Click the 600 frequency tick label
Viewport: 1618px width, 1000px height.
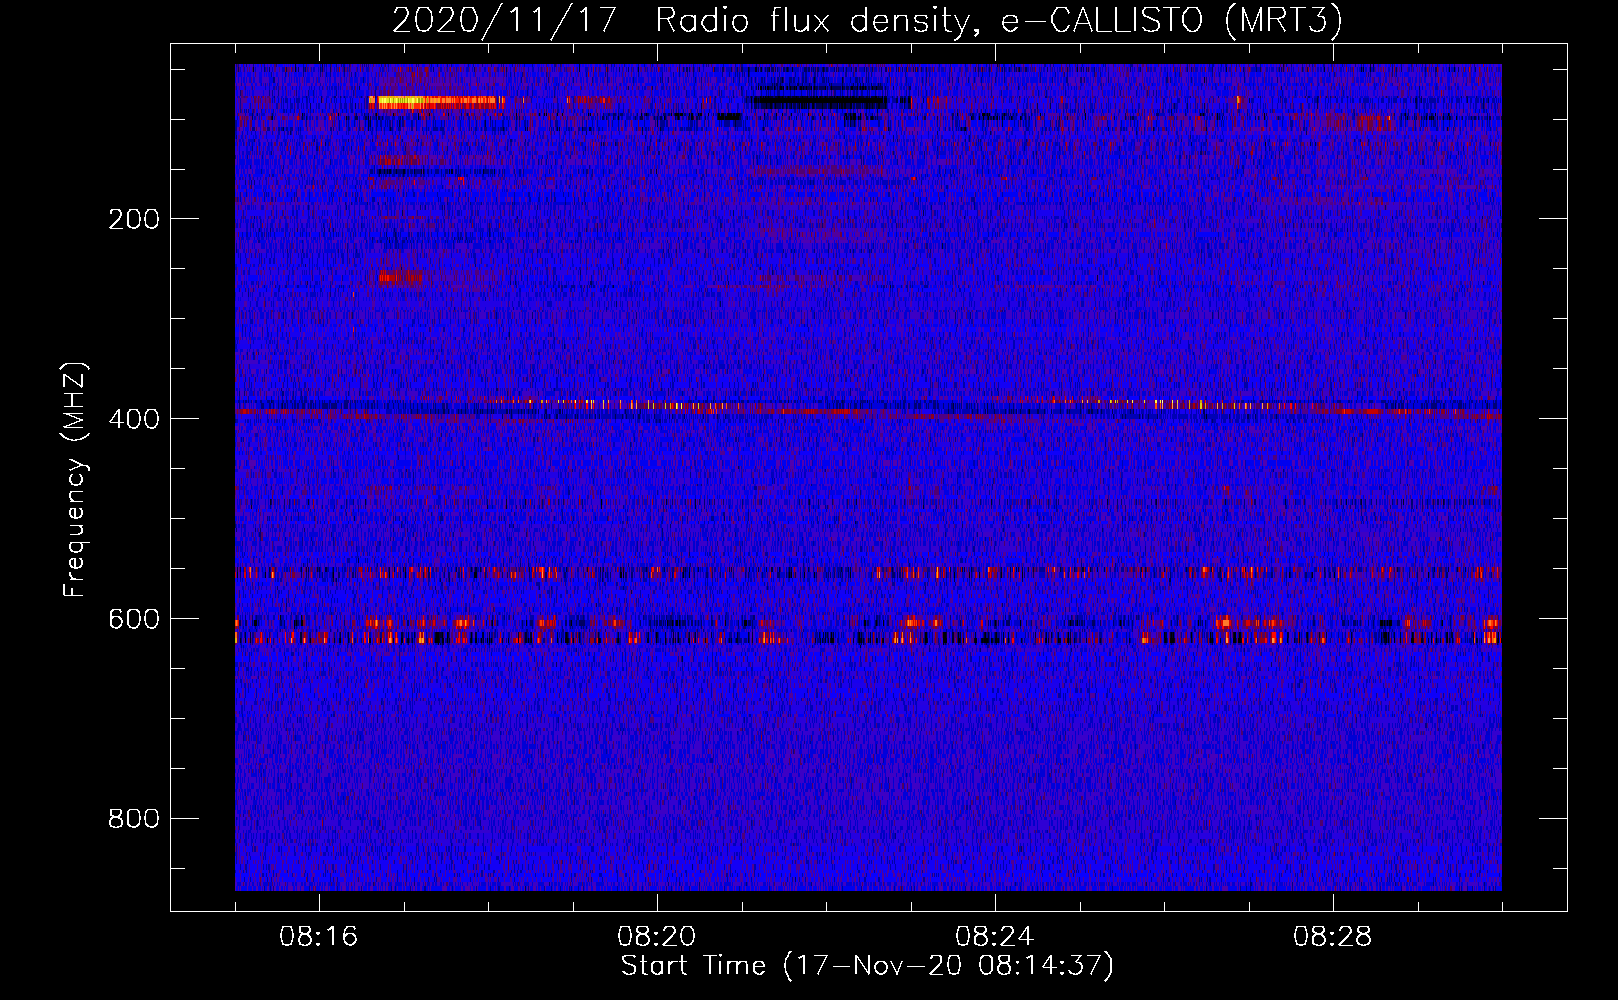[x=134, y=619]
